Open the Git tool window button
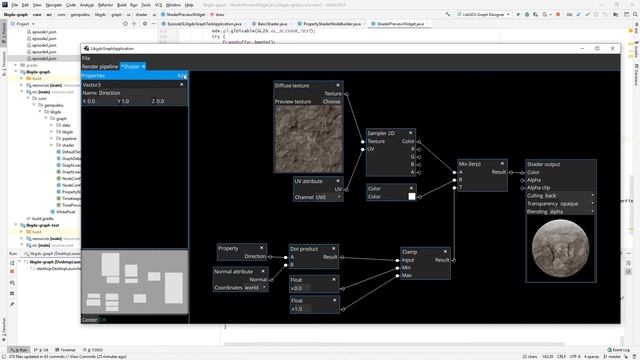Viewport: 640px width, 360px height. coord(41,350)
